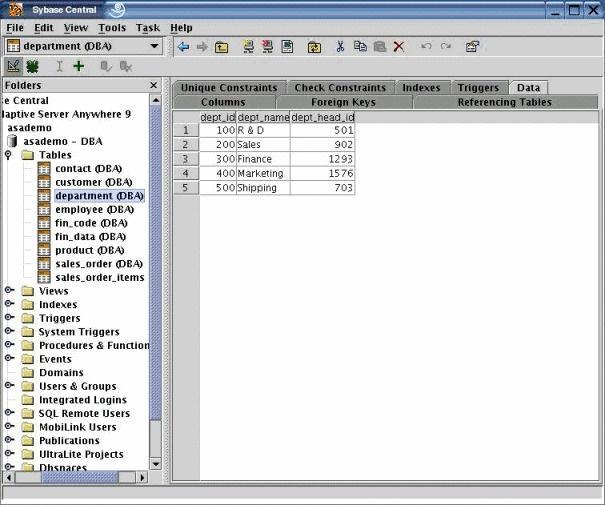Screen dimensions: 605x505
Task: Select the employee (DBA) table
Action: pos(93,210)
